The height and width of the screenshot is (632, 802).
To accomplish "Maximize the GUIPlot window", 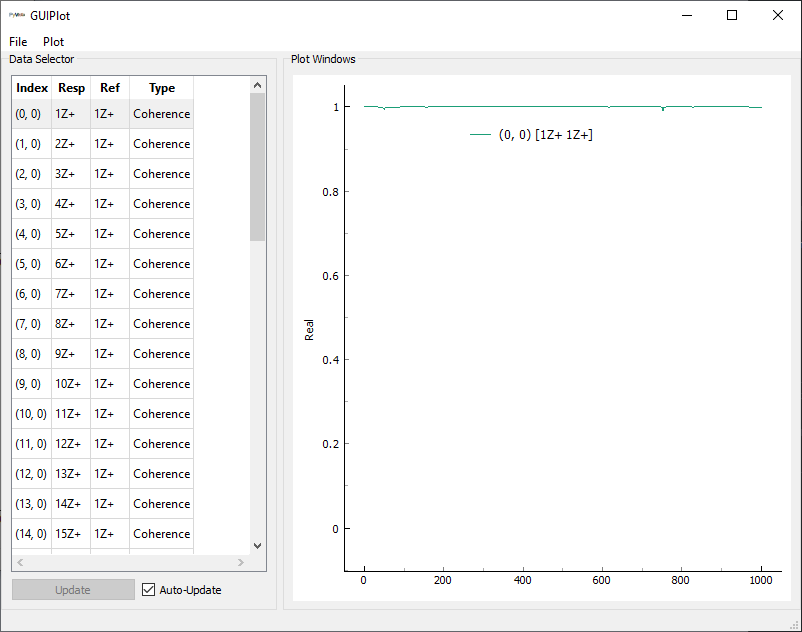I will click(x=732, y=15).
